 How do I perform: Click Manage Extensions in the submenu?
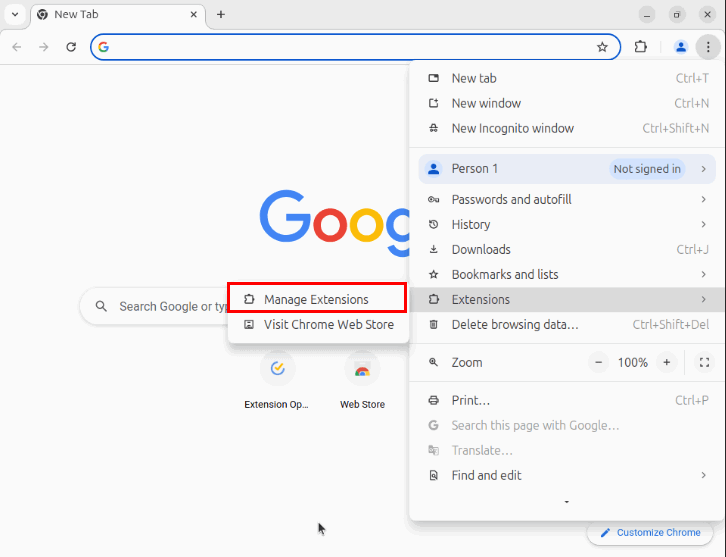(317, 300)
